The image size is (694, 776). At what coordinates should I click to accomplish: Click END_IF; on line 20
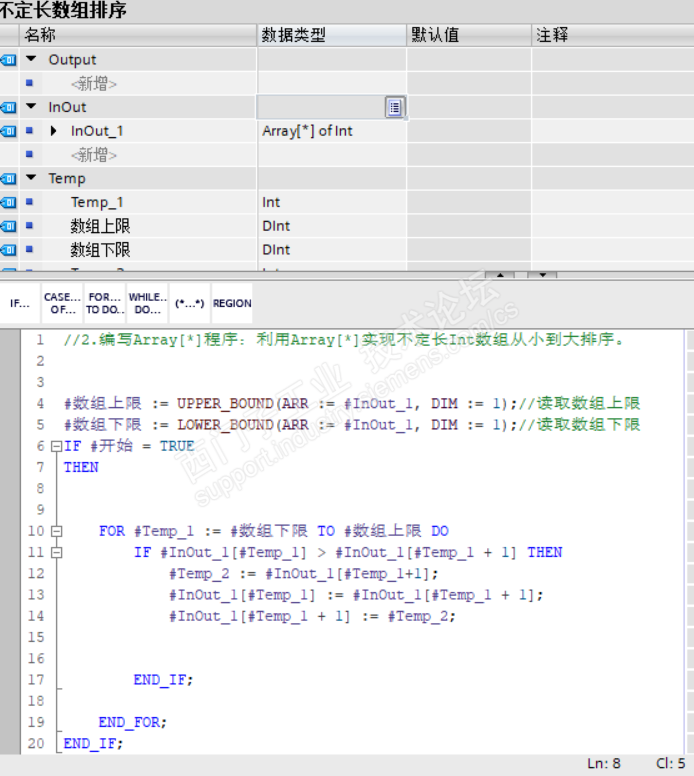pos(93,744)
